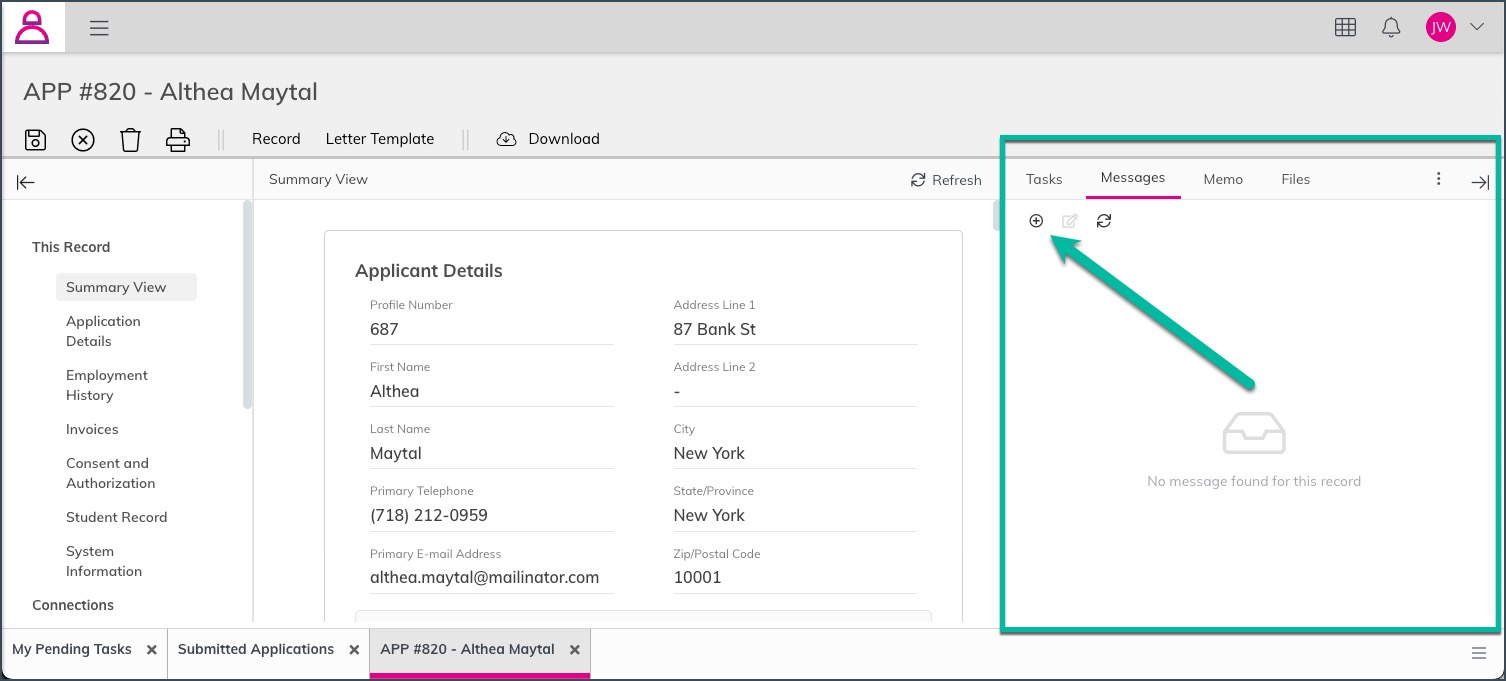
Task: Add a new message with plus icon
Action: click(x=1036, y=221)
